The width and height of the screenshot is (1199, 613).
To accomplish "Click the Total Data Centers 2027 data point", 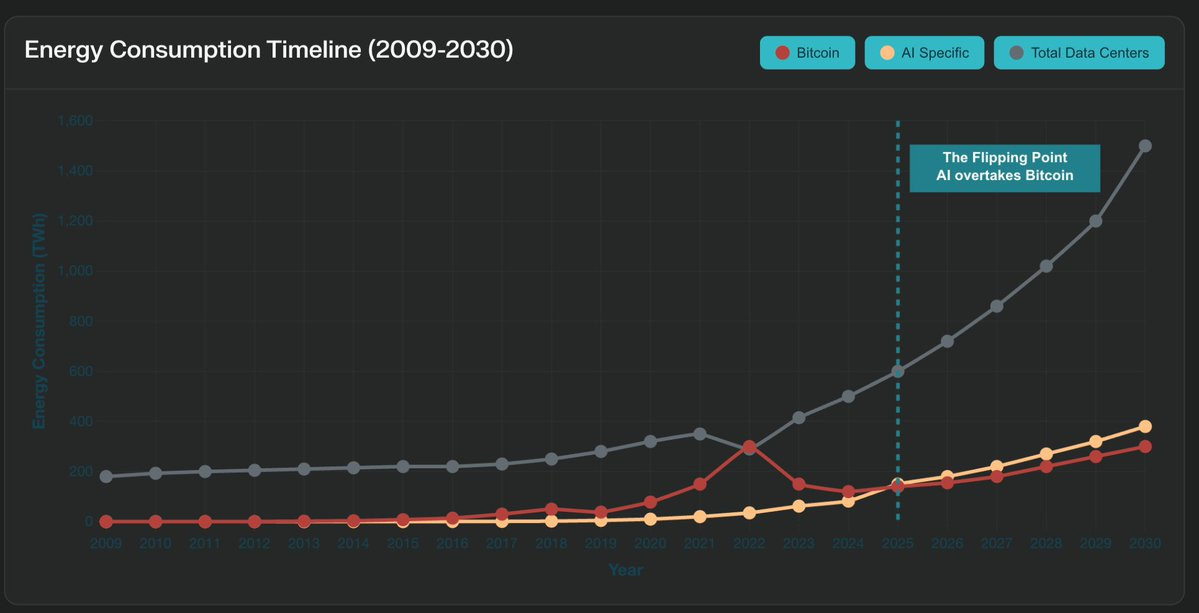I will [x=996, y=306].
